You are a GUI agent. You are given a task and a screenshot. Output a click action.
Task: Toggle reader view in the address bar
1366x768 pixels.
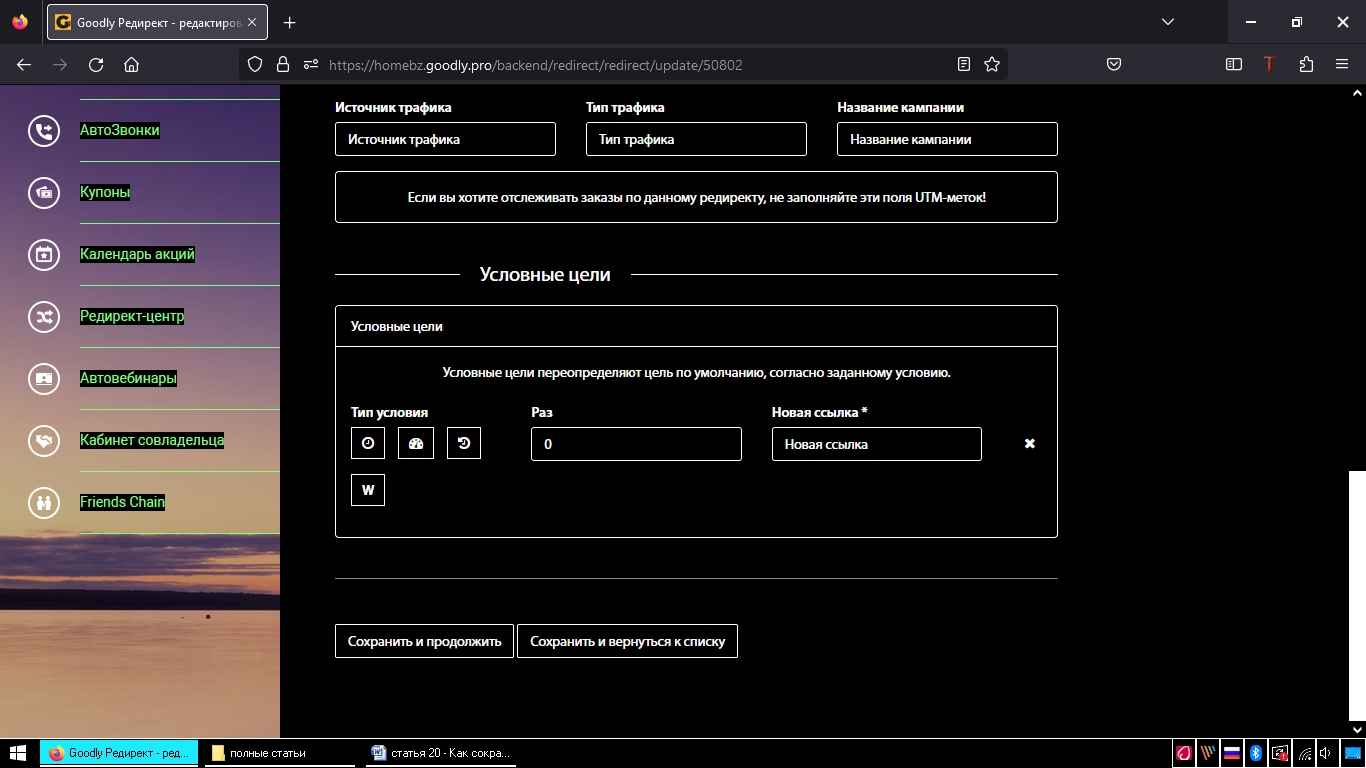(964, 64)
